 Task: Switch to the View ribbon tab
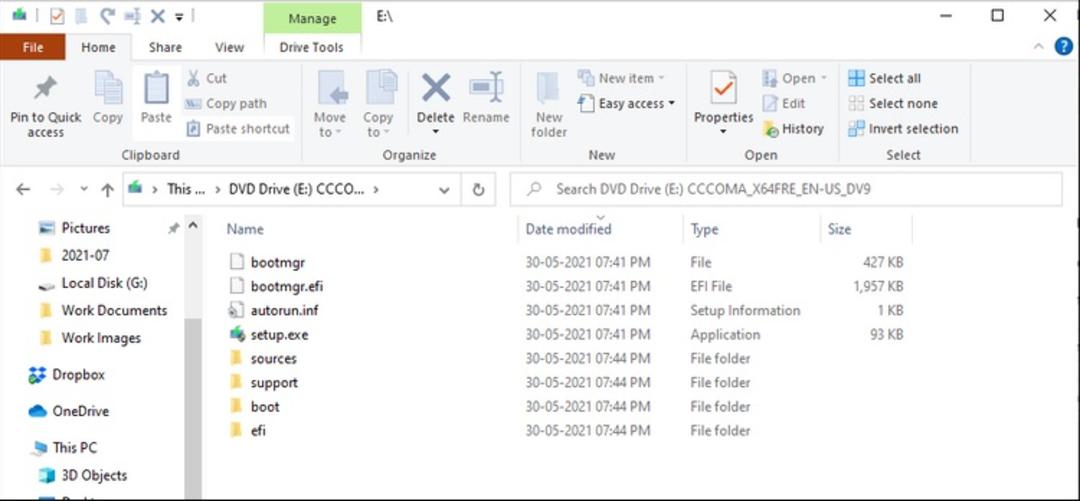[229, 48]
